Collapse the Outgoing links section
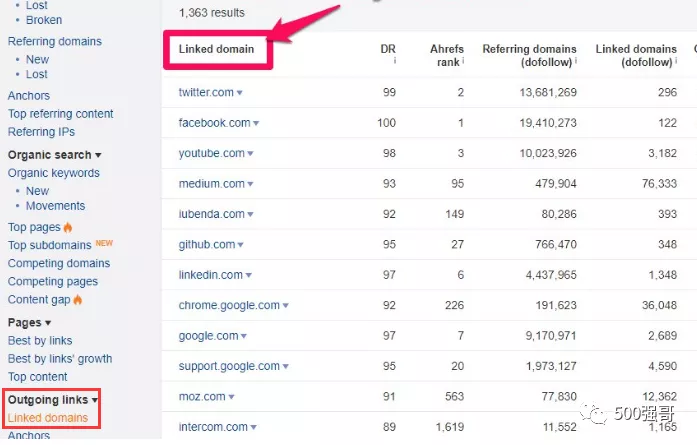 coord(95,400)
